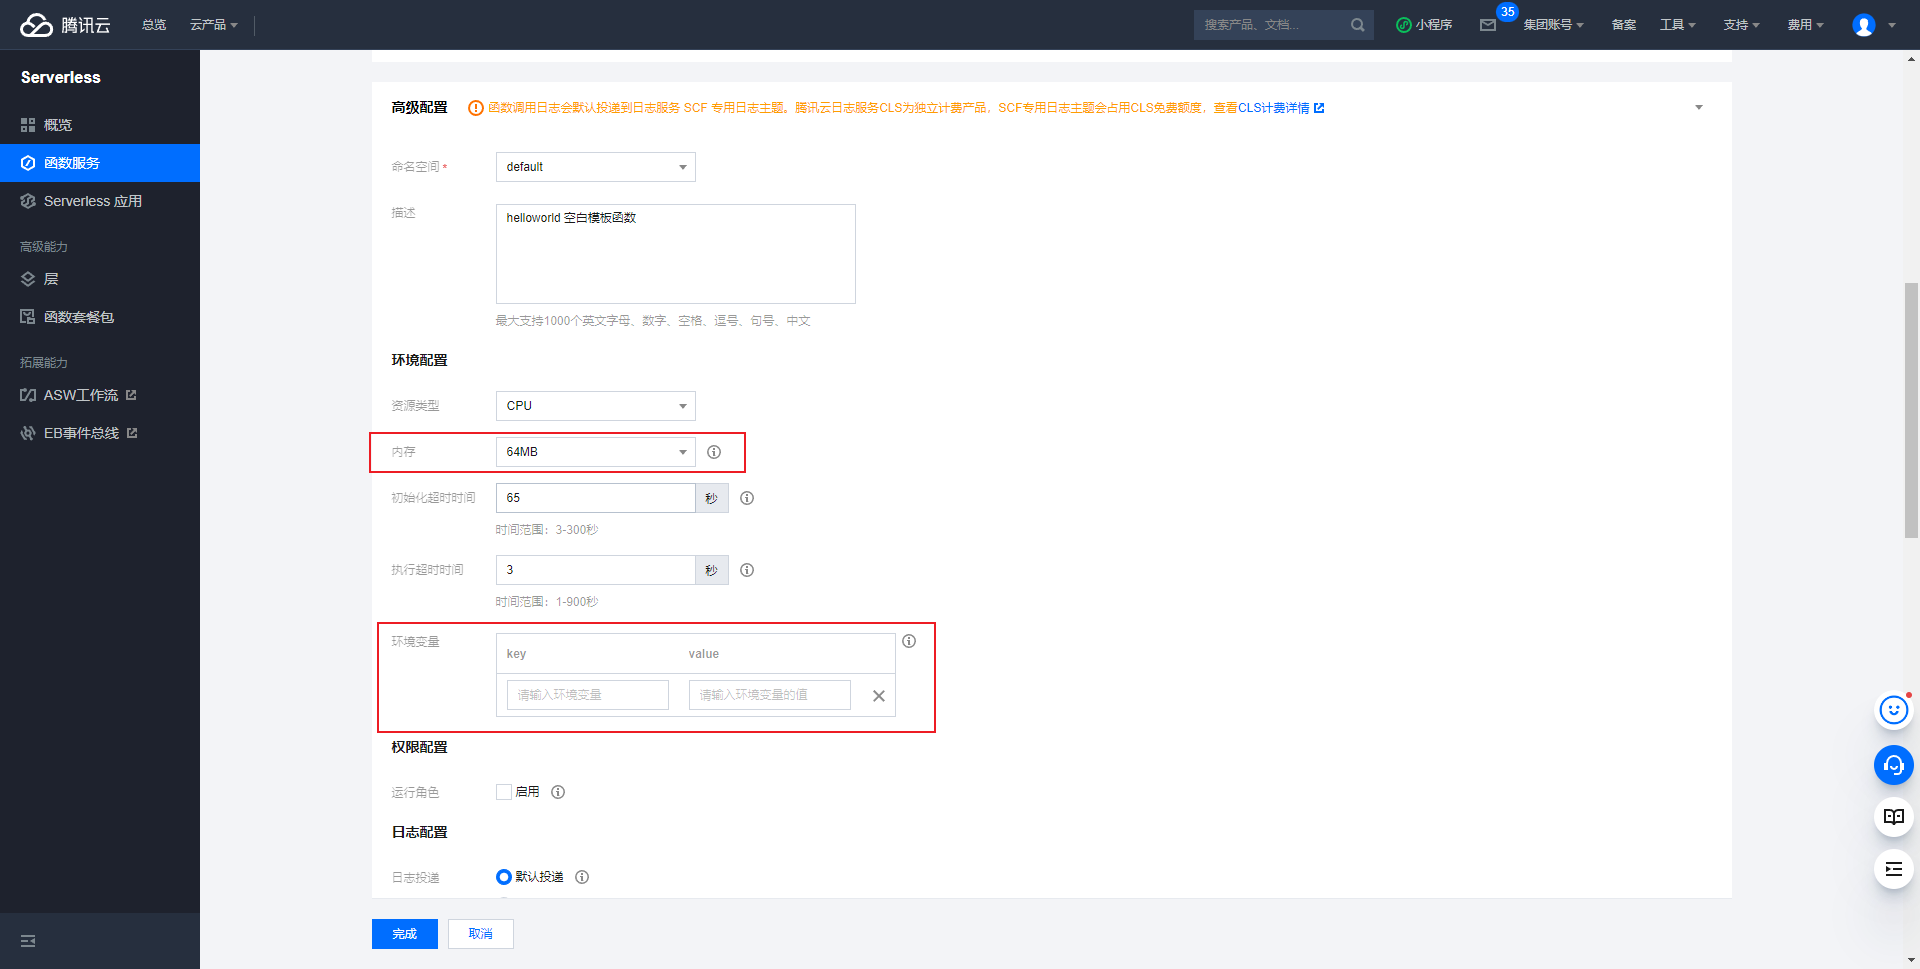Enable the 启用 运行角色 checkbox
Image resolution: width=1920 pixels, height=969 pixels.
point(504,791)
